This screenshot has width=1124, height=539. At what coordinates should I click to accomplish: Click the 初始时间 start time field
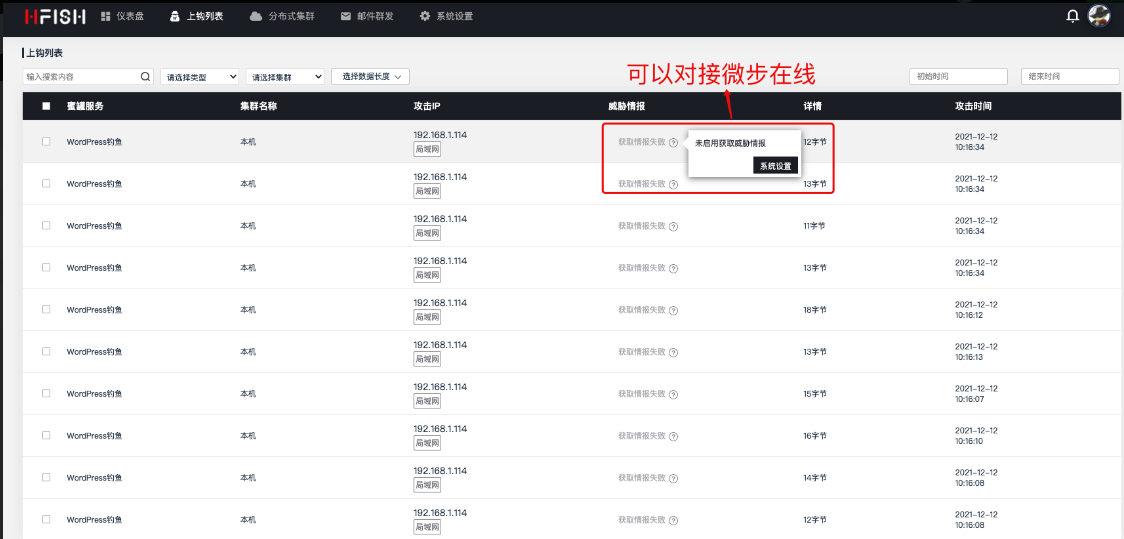pyautogui.click(x=959, y=77)
